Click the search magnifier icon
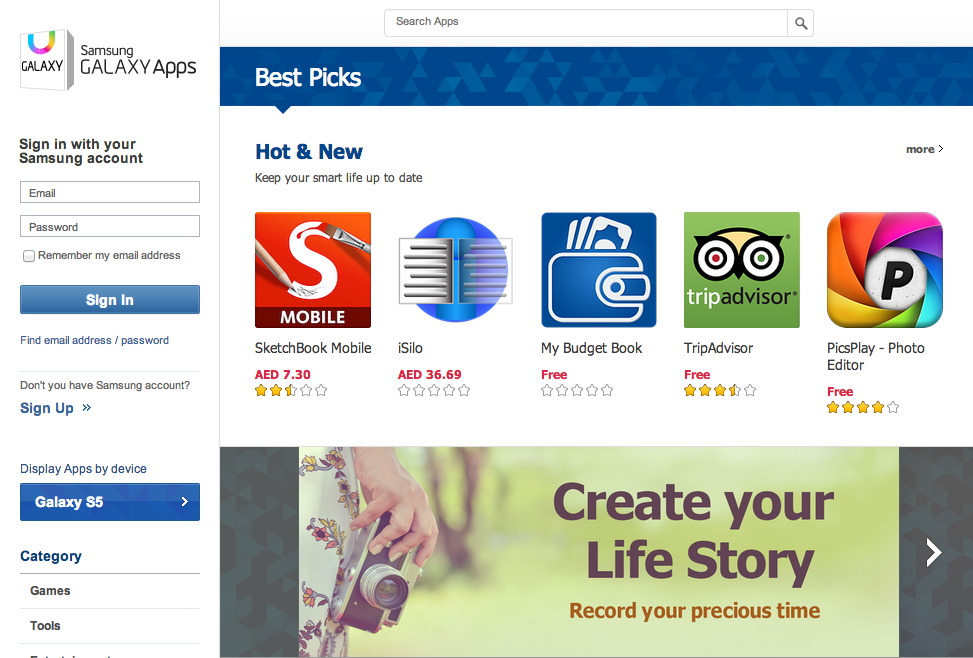 (x=801, y=23)
